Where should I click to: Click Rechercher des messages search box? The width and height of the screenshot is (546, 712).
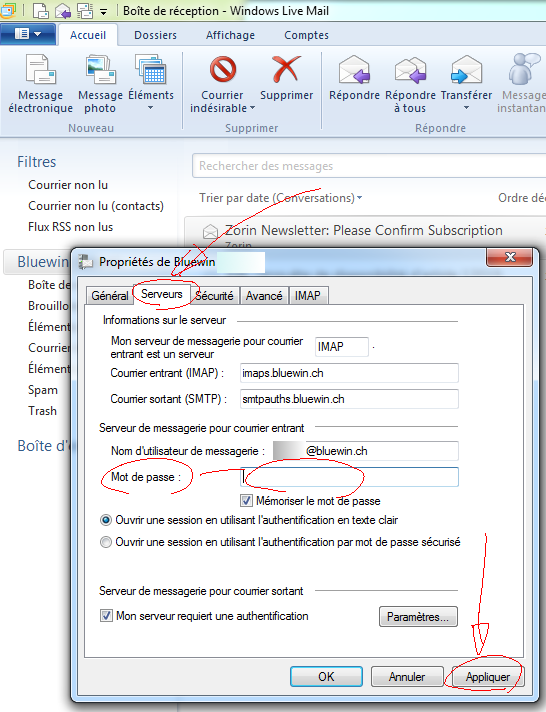369,166
